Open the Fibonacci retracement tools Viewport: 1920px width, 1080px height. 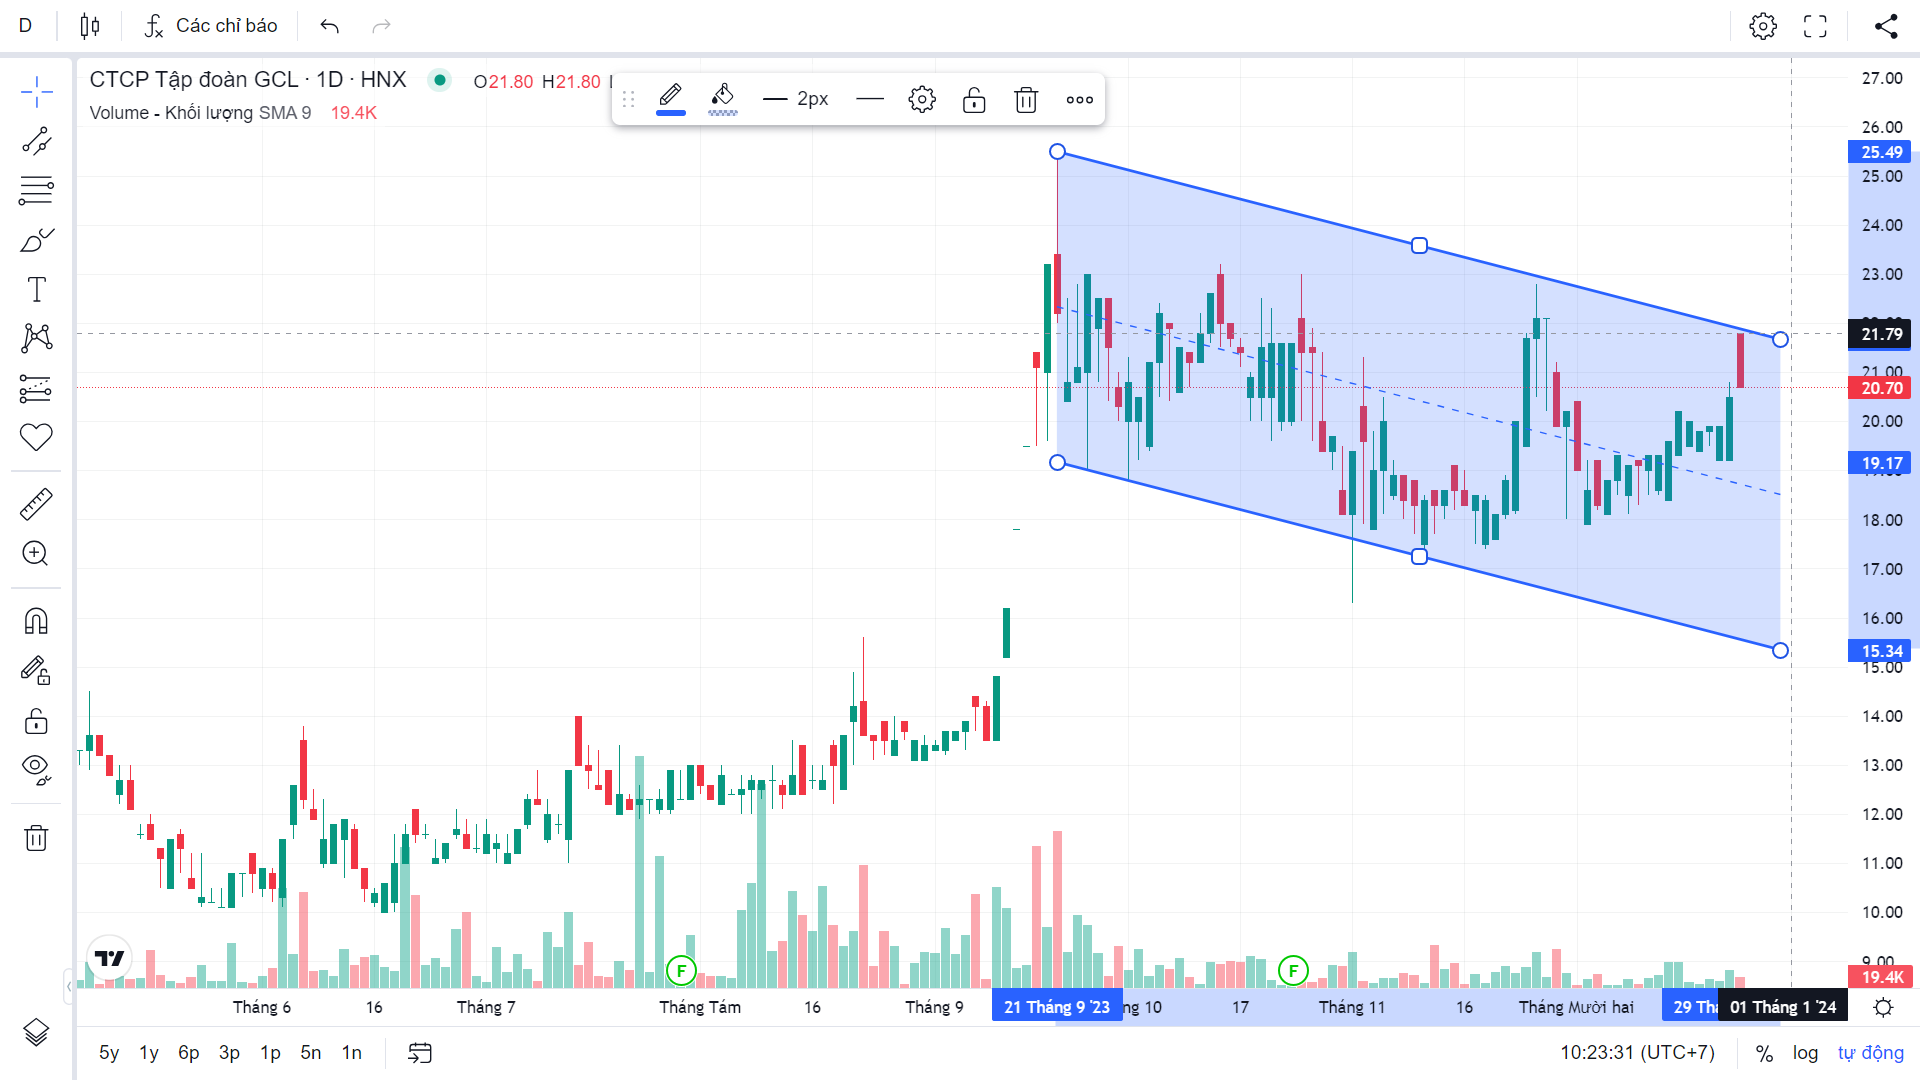[x=36, y=190]
